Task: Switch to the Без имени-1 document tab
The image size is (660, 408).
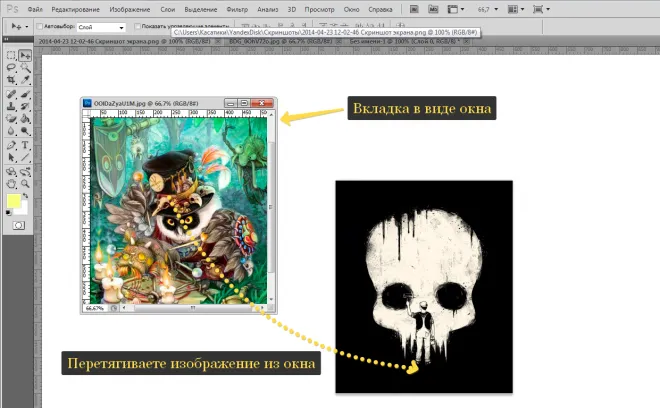Action: (x=404, y=41)
